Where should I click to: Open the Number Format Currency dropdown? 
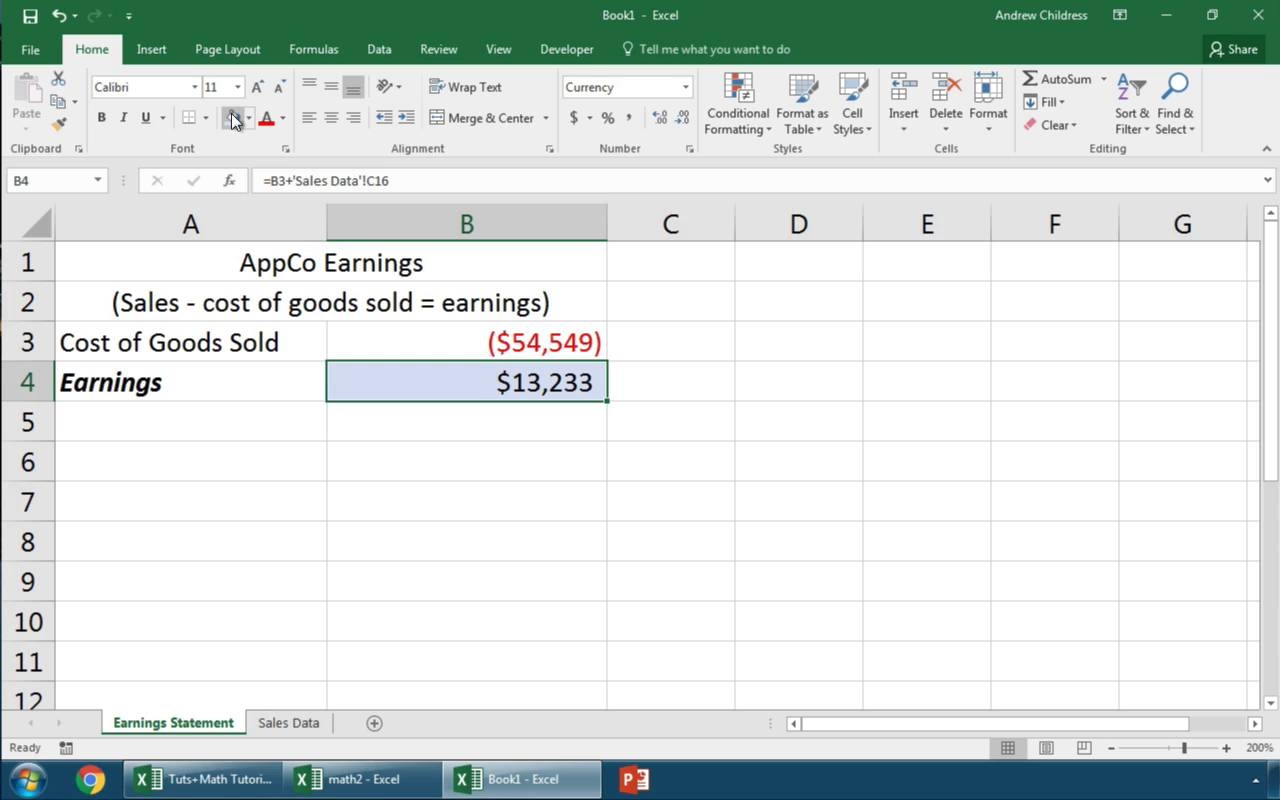pyautogui.click(x=685, y=87)
